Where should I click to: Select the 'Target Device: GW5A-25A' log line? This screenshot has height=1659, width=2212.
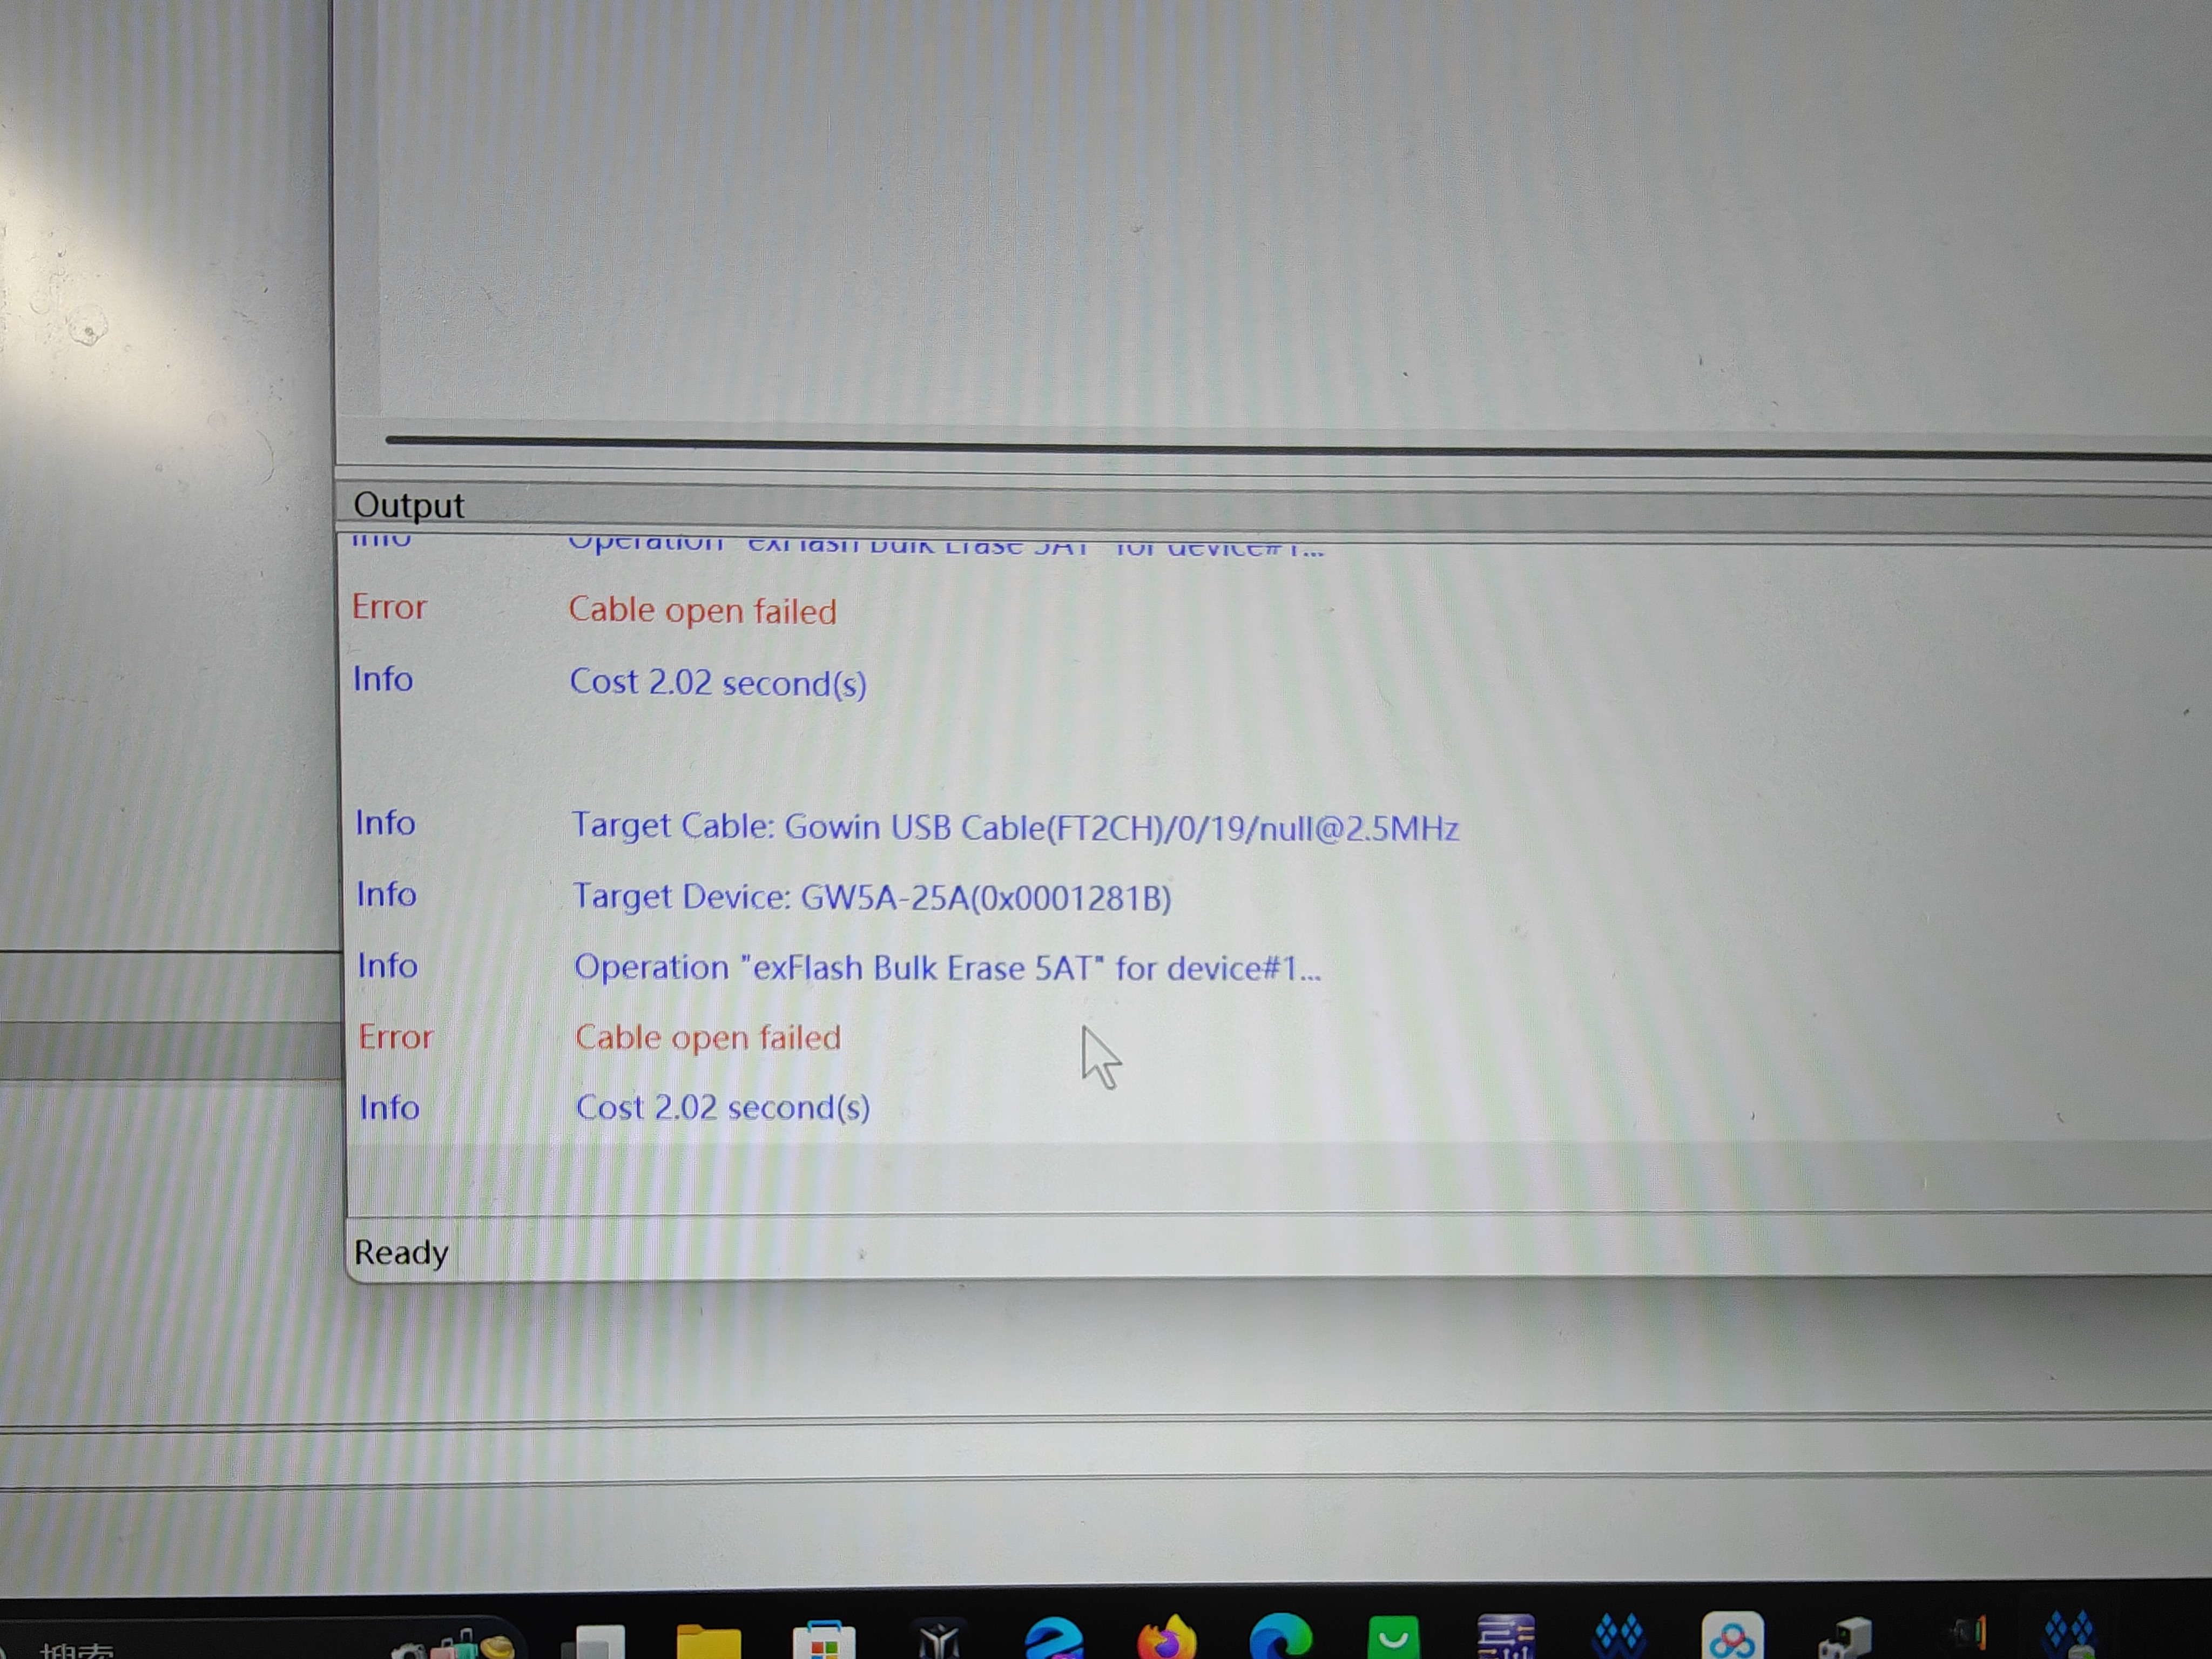(871, 897)
